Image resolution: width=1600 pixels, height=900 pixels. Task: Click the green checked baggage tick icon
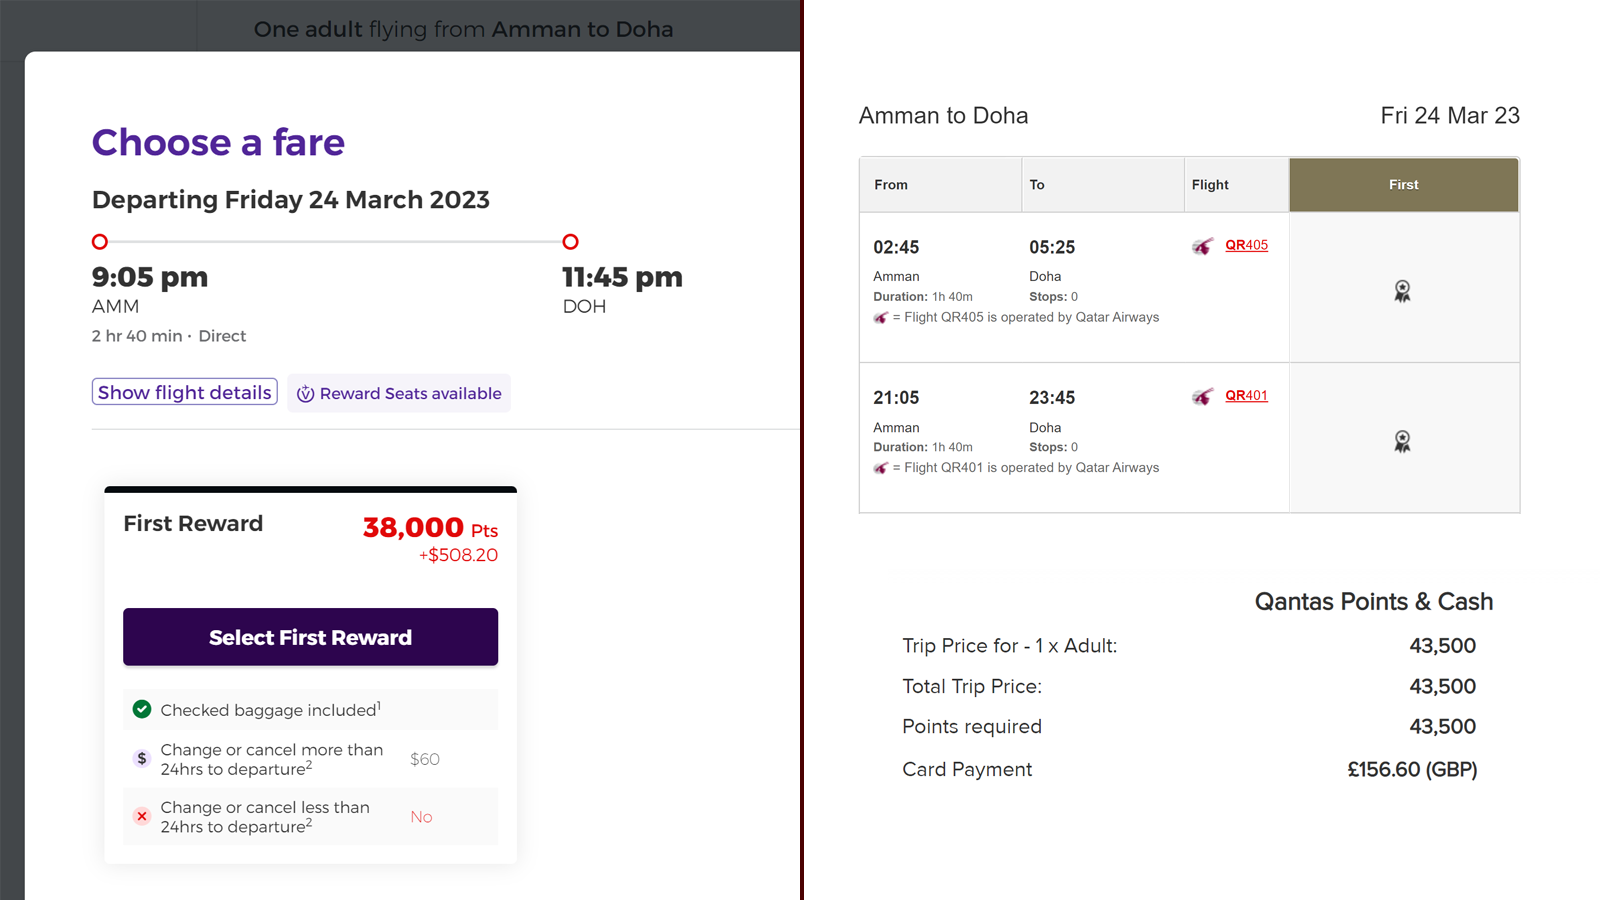tap(142, 709)
